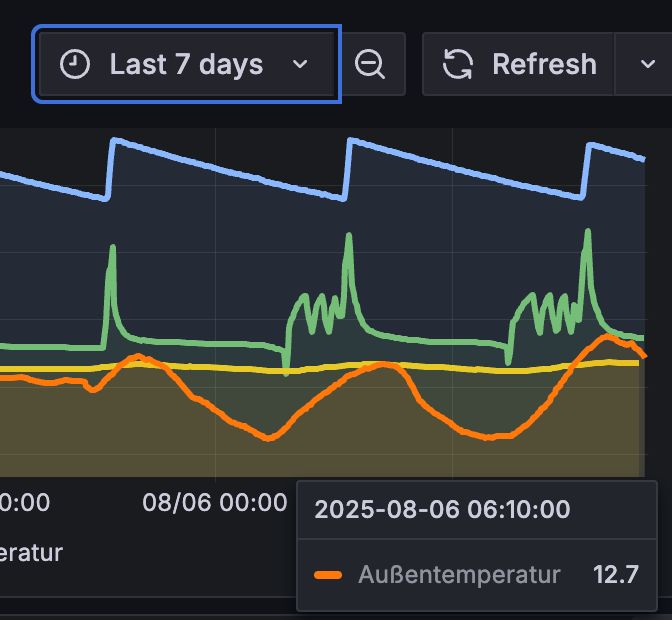Open the refresh interval dropdown arrow

[646, 65]
